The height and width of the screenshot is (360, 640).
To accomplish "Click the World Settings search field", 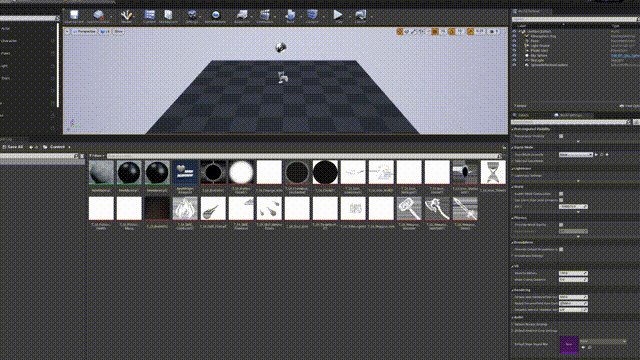I will 571,122.
